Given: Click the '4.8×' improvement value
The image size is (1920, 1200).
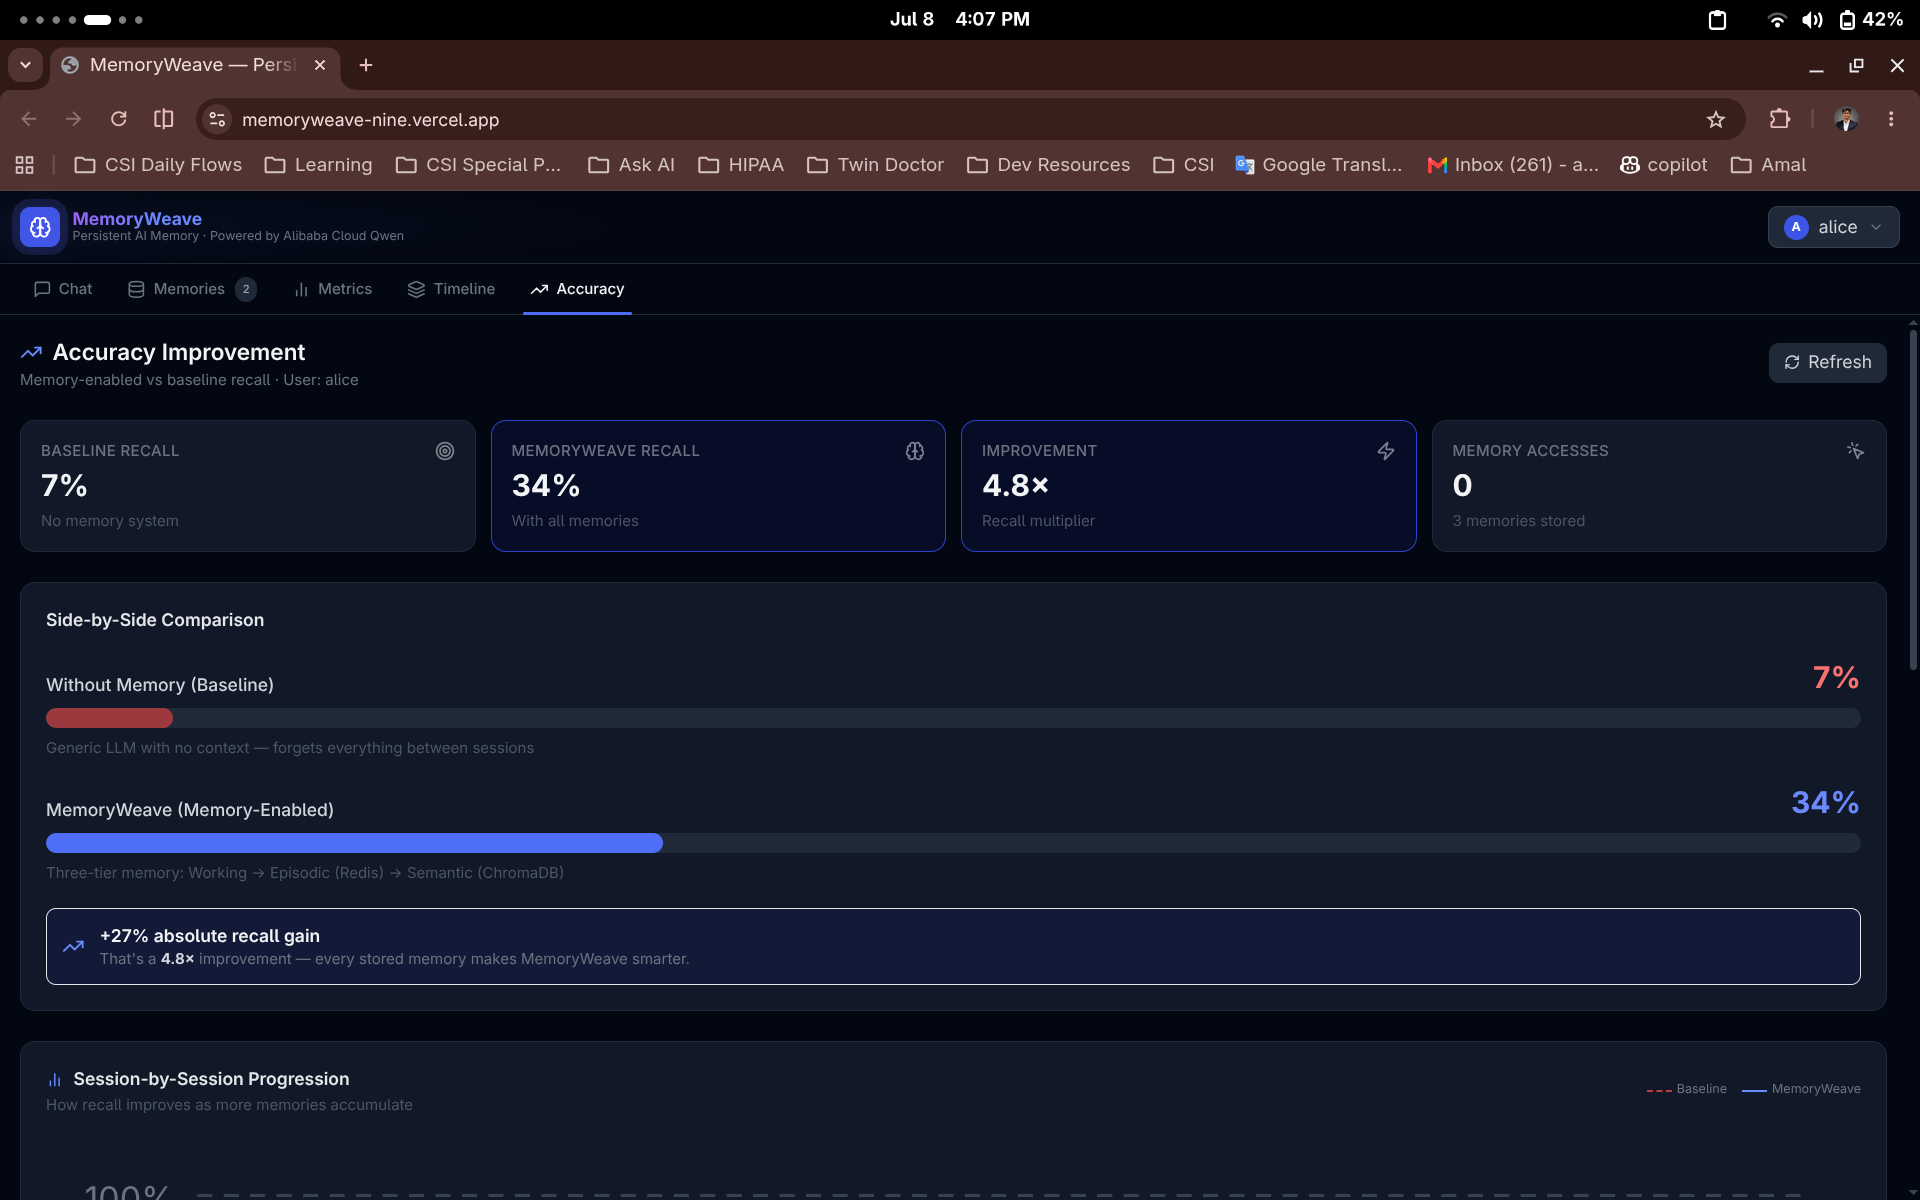Looking at the screenshot, I should point(1015,486).
